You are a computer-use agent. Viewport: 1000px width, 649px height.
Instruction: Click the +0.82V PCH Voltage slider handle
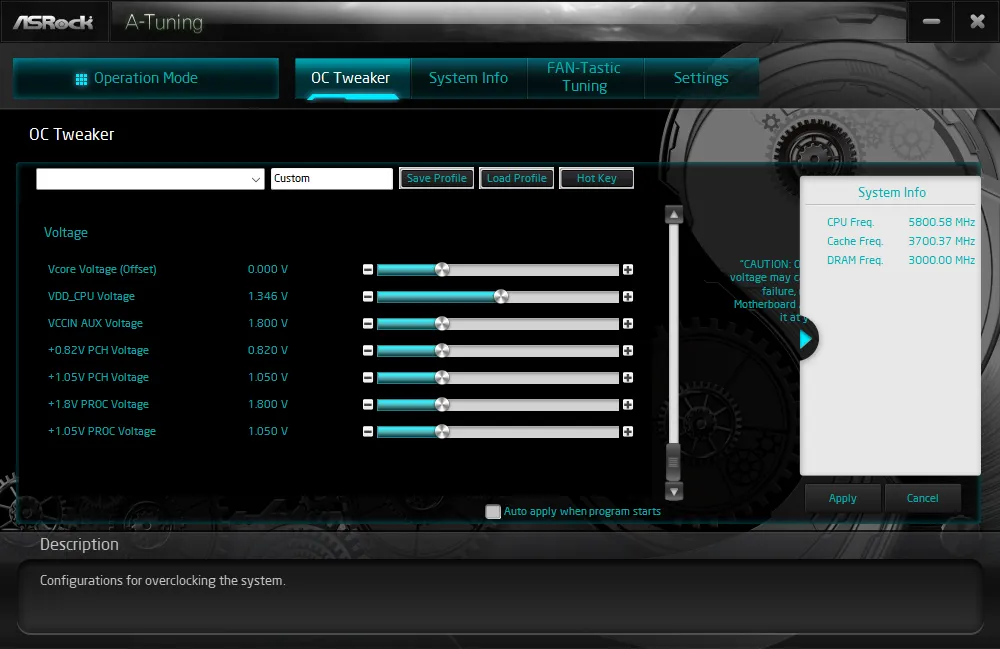(442, 351)
